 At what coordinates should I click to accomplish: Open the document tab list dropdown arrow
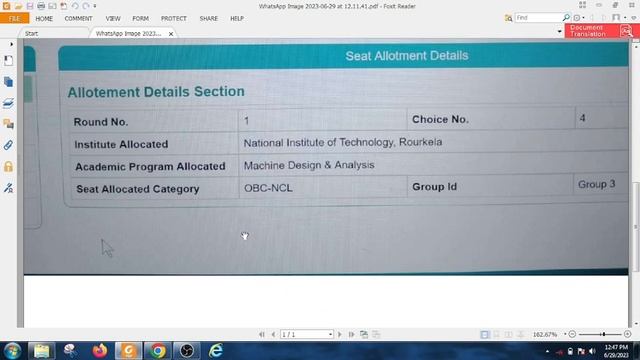[x=560, y=31]
